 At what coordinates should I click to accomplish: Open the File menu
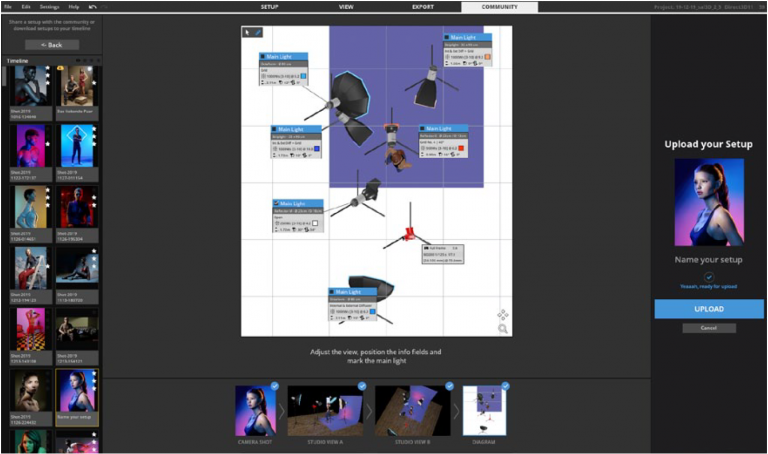8,7
